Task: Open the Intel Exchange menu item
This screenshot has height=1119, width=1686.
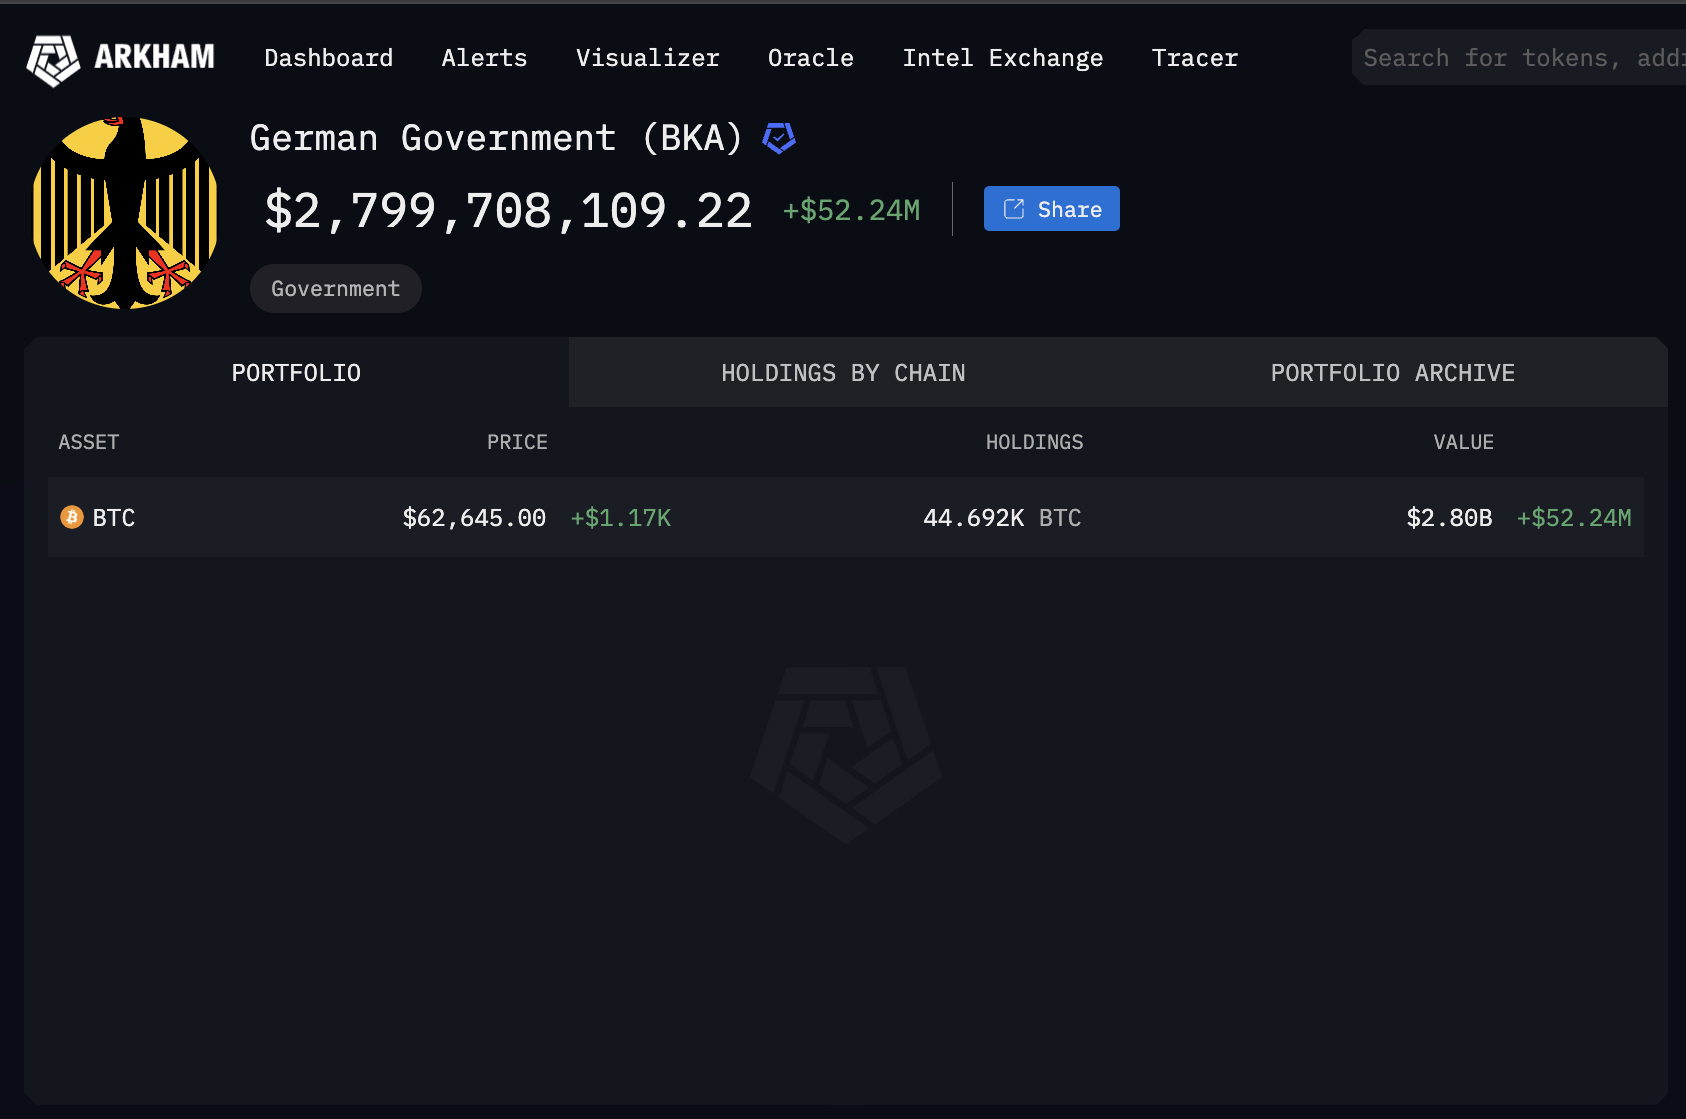Action: click(x=1003, y=58)
